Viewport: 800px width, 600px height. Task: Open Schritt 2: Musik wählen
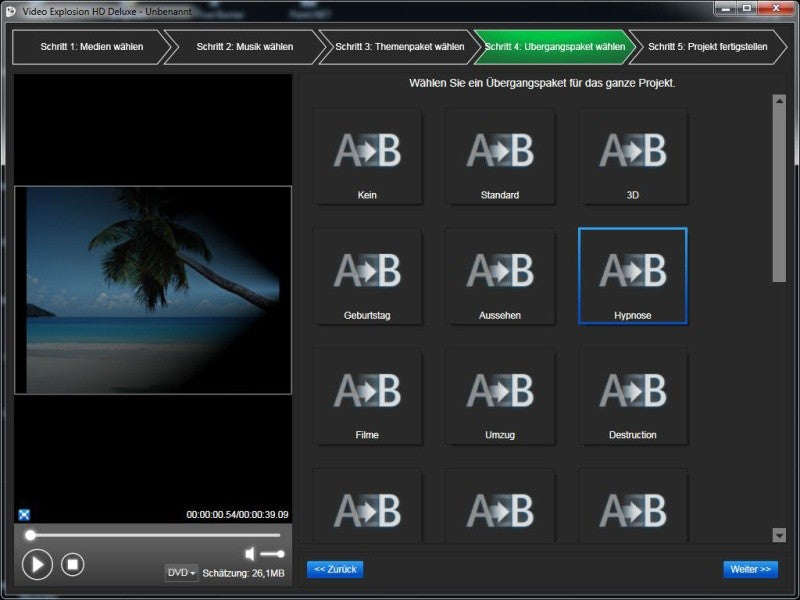tap(245, 47)
